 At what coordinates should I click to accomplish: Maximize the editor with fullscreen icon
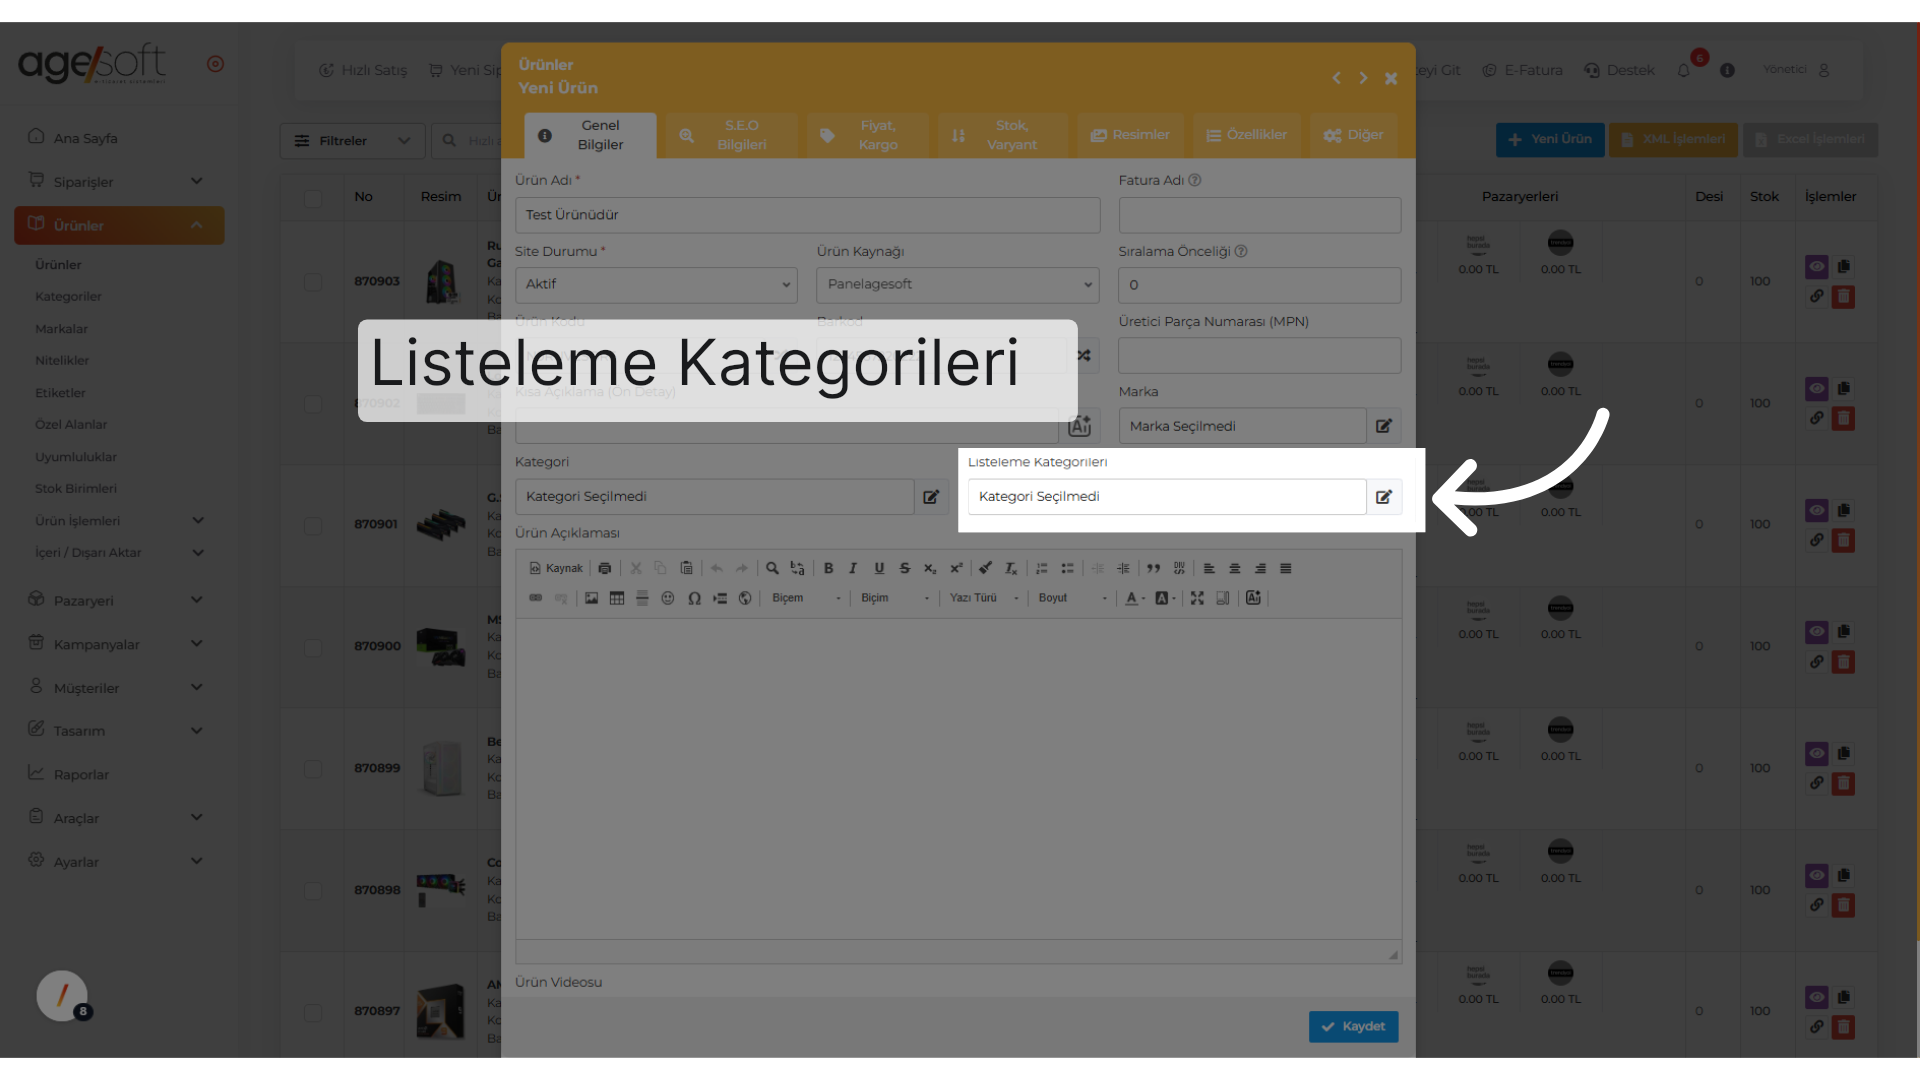1197,598
